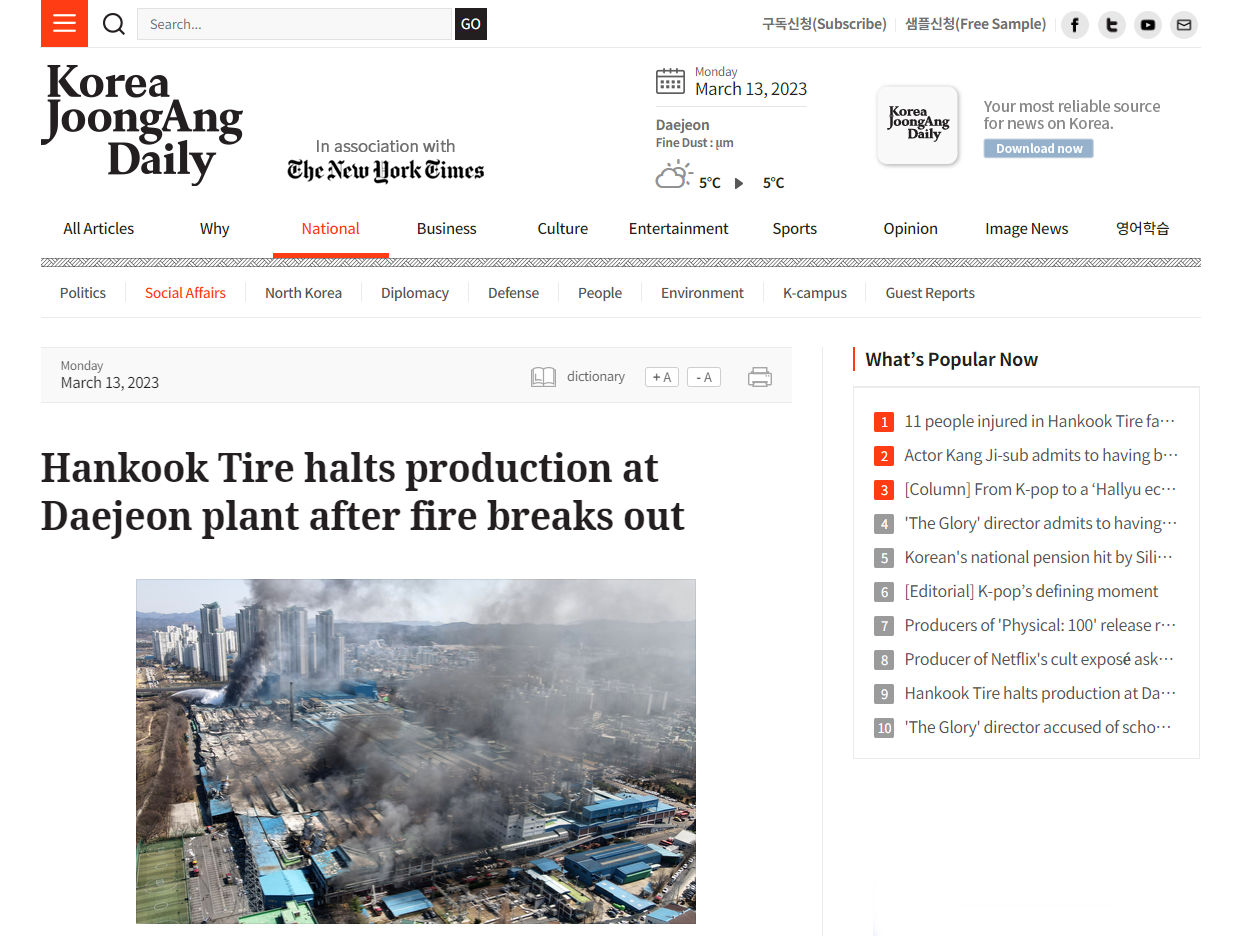Open Editorial K-pop's defining moment
This screenshot has height=936, width=1245.
(x=1031, y=591)
